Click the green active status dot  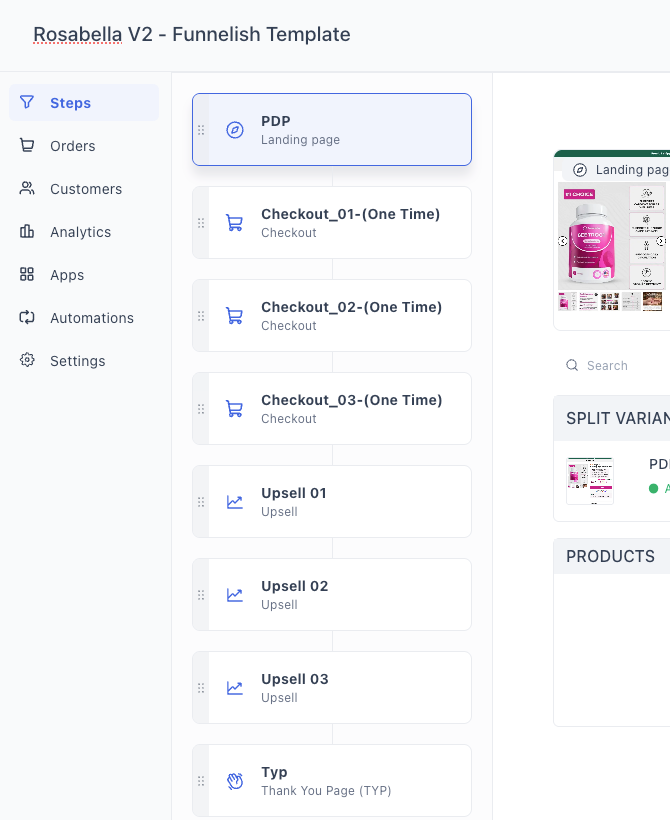653,488
